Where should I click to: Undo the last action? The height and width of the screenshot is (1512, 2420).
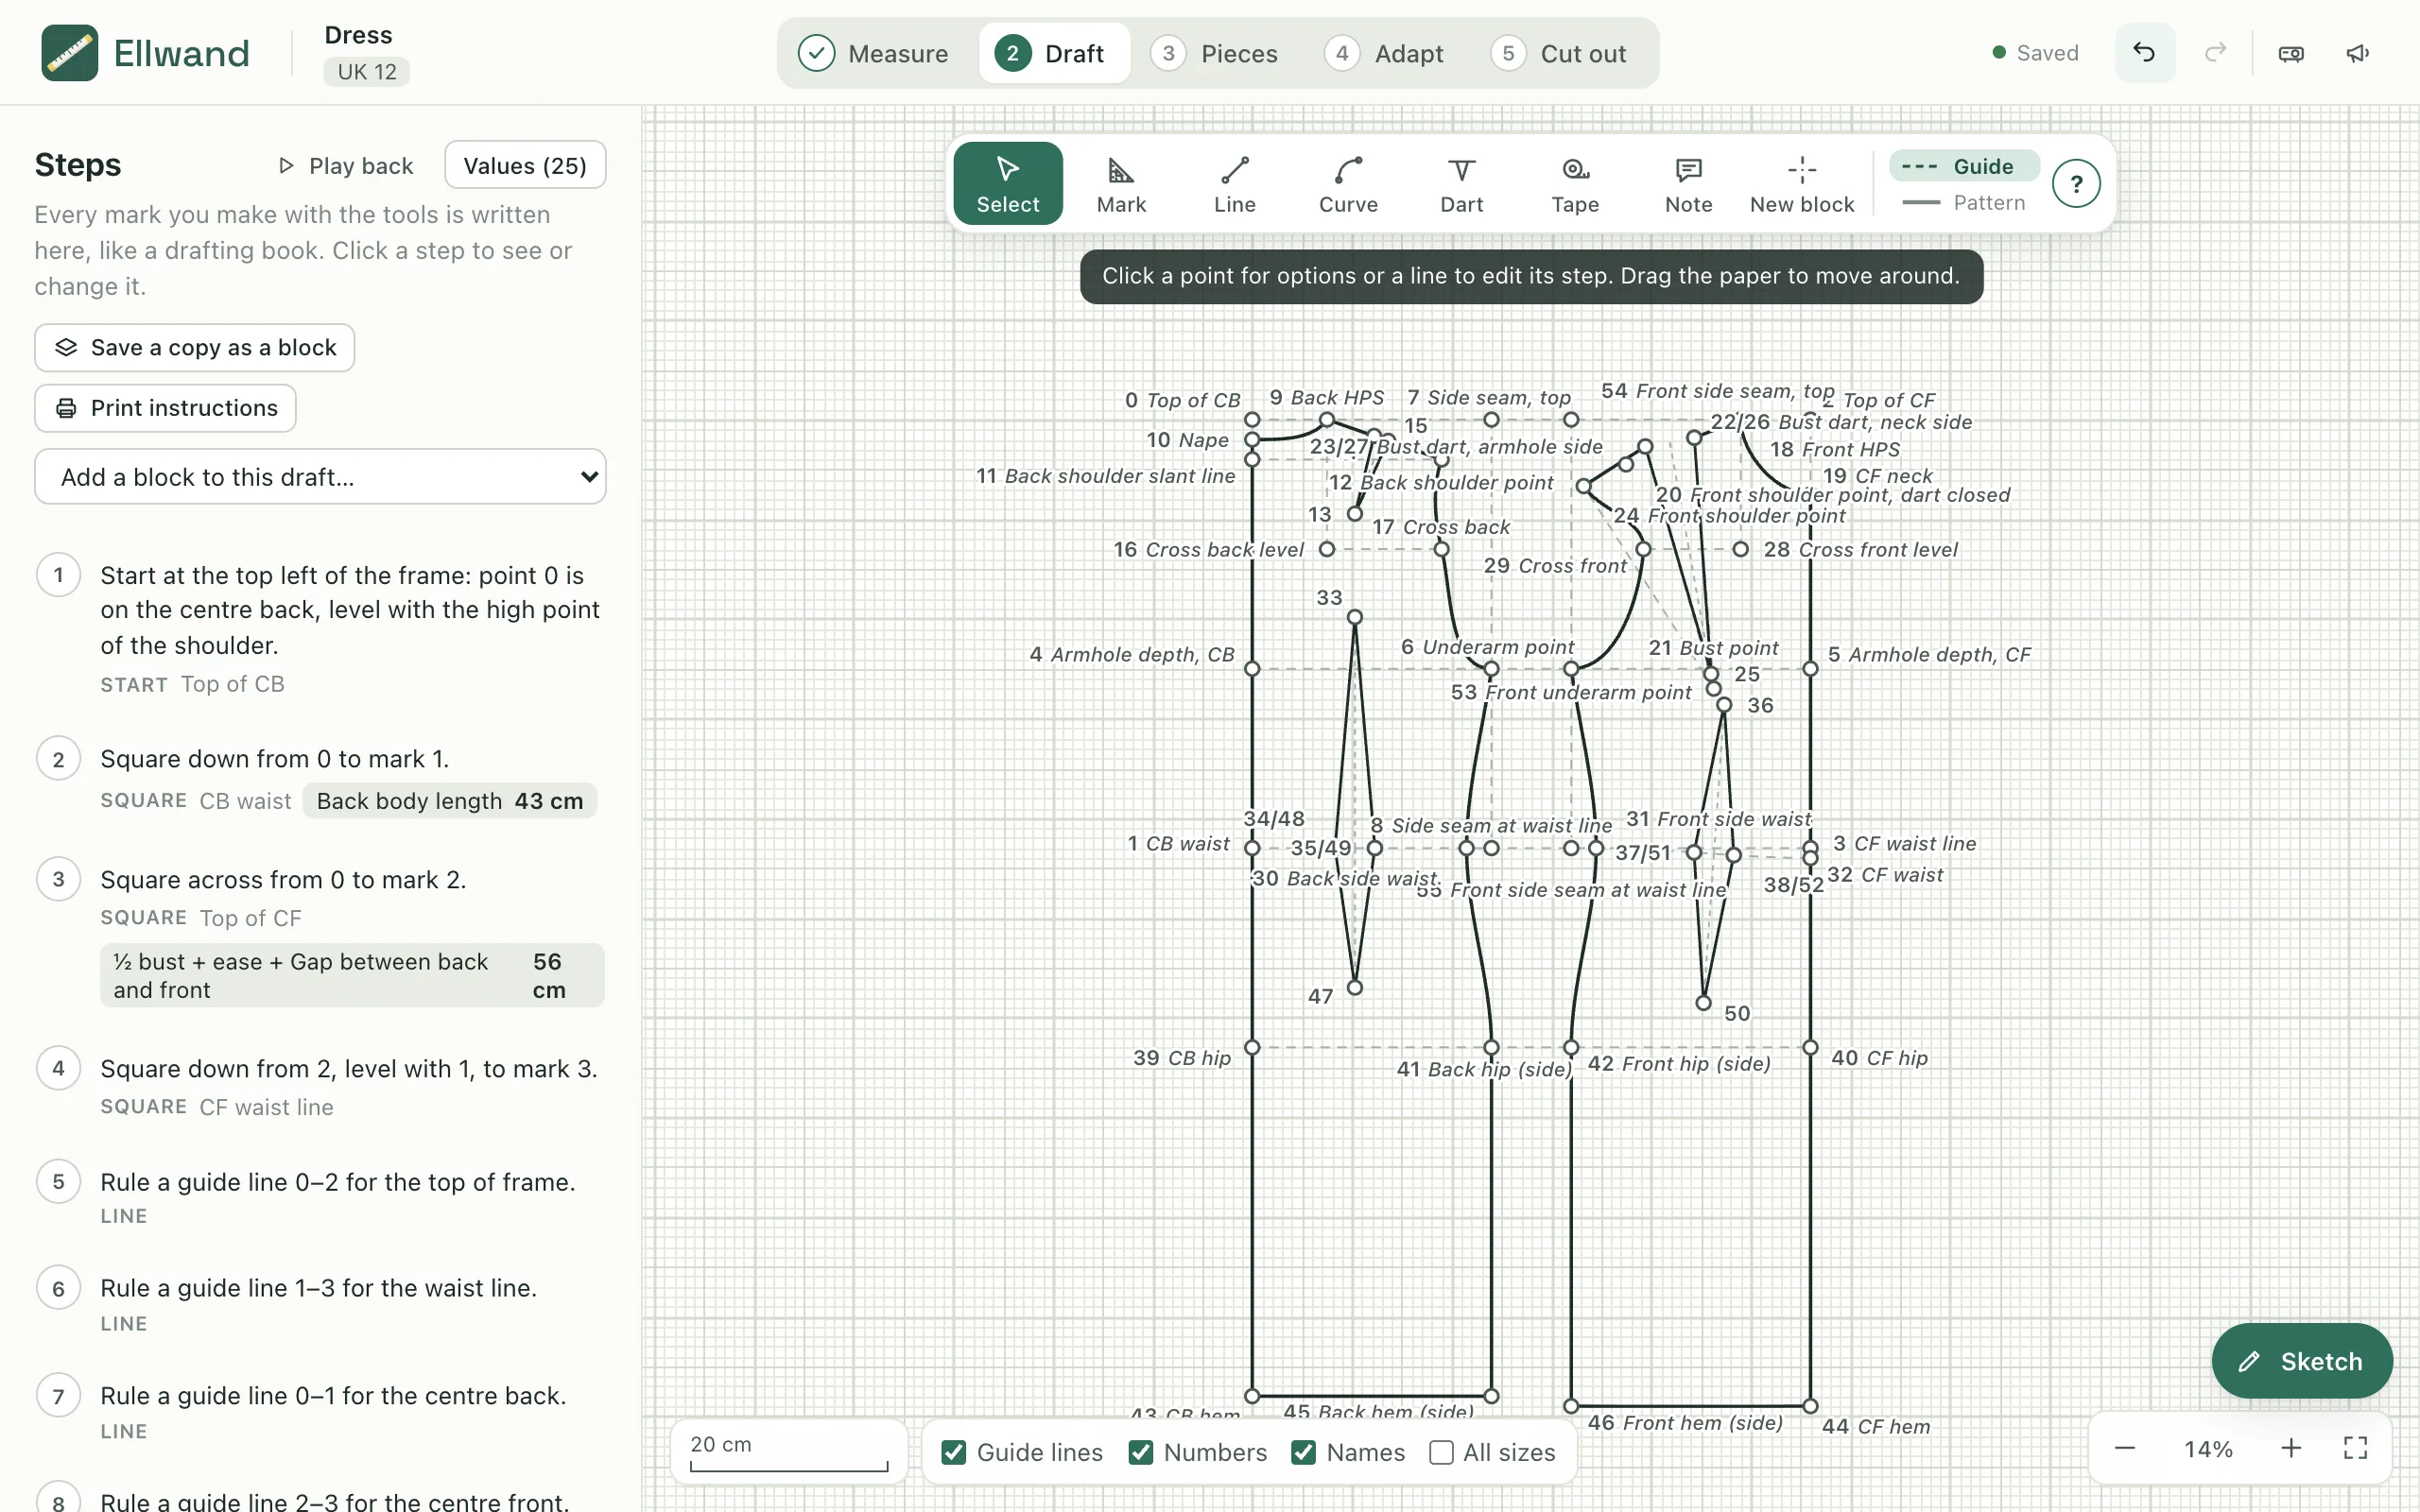[2144, 53]
